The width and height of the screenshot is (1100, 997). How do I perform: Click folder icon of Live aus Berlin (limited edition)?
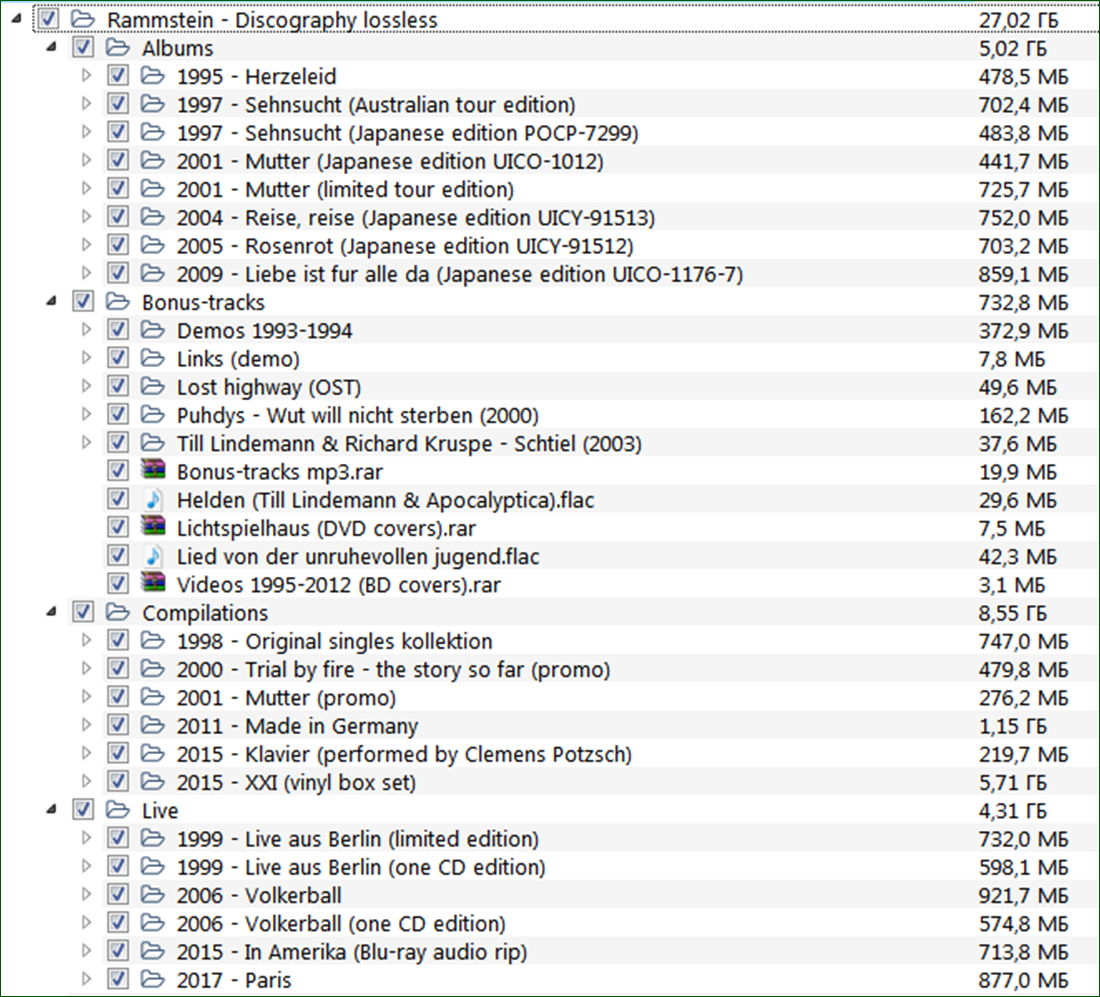152,838
